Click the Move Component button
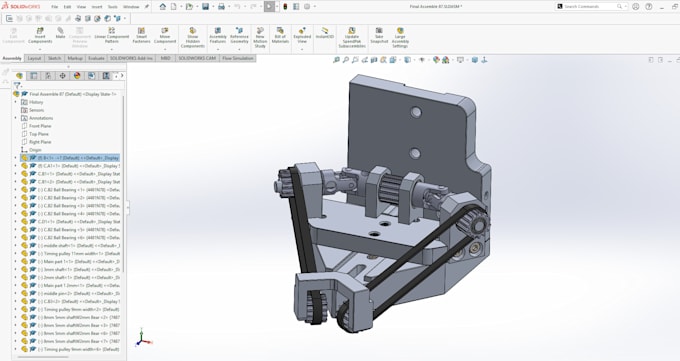 click(x=165, y=36)
